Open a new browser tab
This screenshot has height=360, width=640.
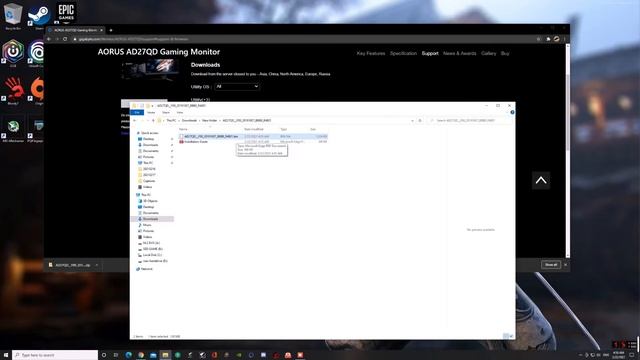click(111, 30)
